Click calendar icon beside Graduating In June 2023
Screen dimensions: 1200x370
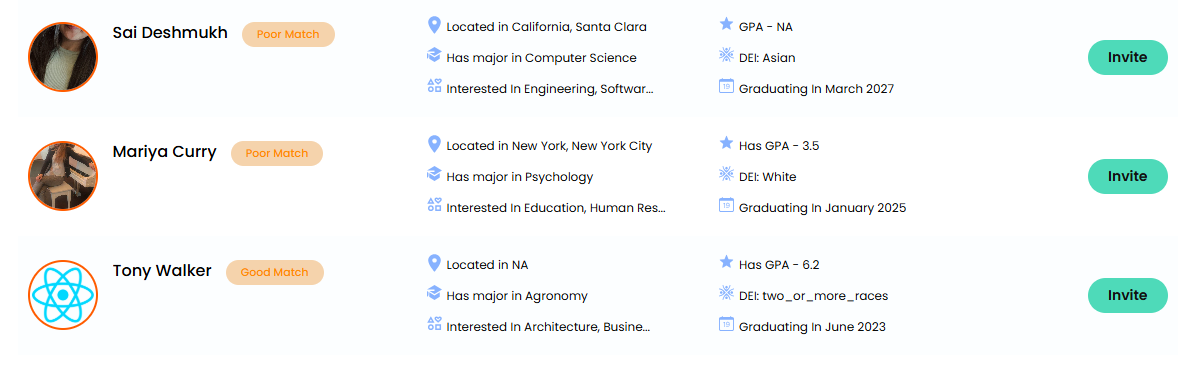(726, 324)
